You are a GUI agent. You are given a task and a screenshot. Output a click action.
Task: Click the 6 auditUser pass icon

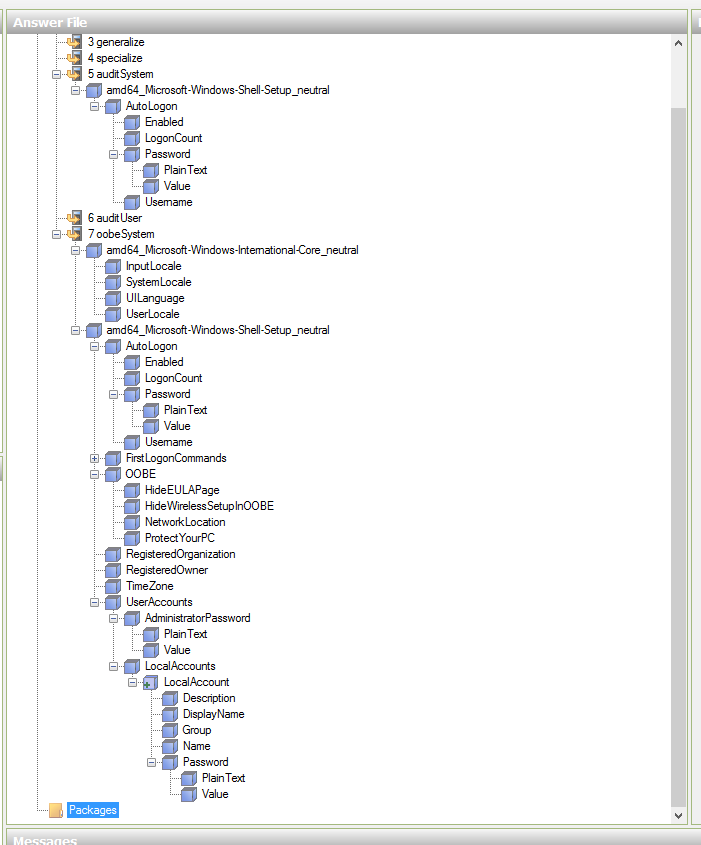pyautogui.click(x=74, y=218)
